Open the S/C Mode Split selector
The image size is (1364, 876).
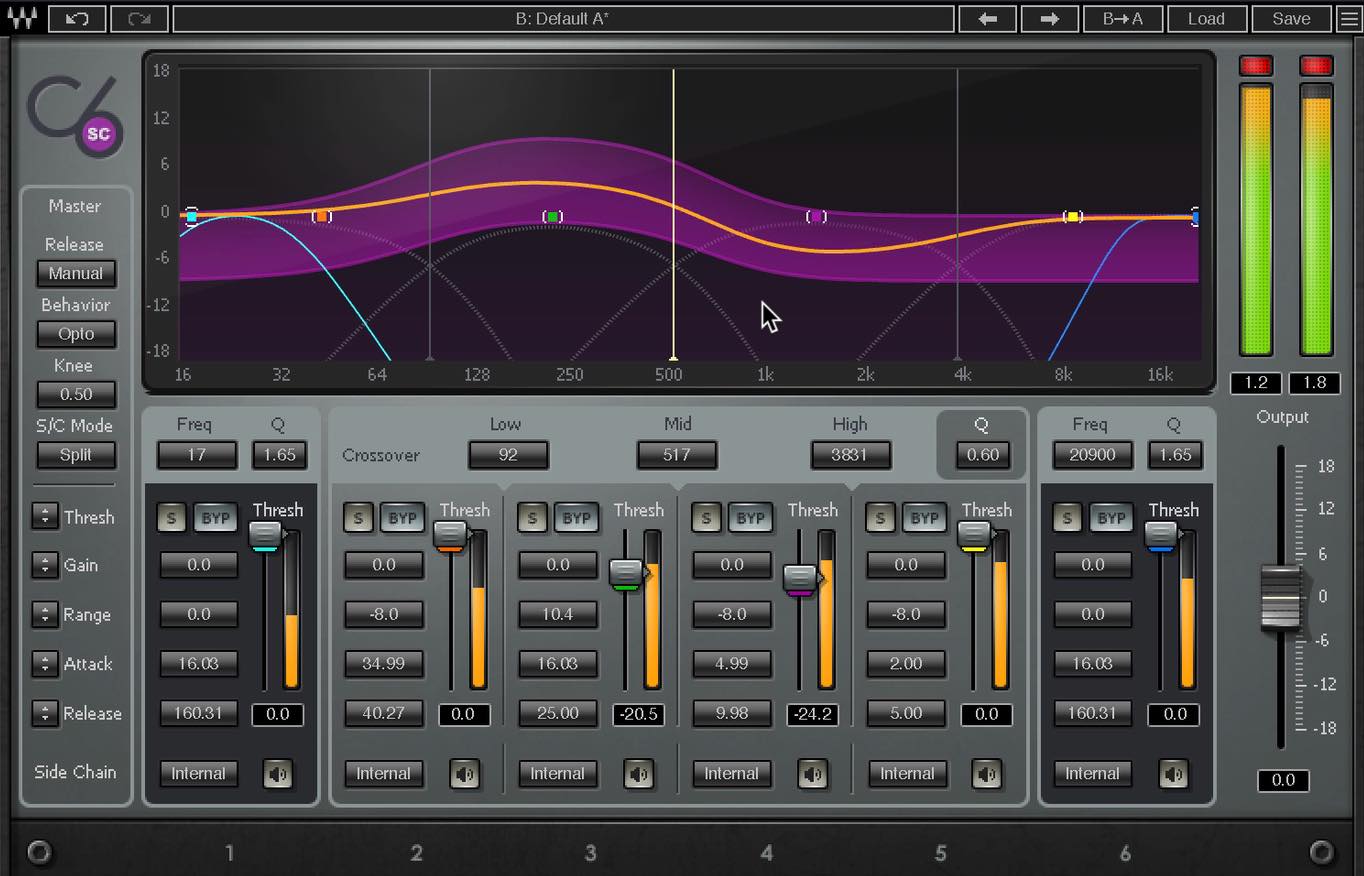click(76, 455)
